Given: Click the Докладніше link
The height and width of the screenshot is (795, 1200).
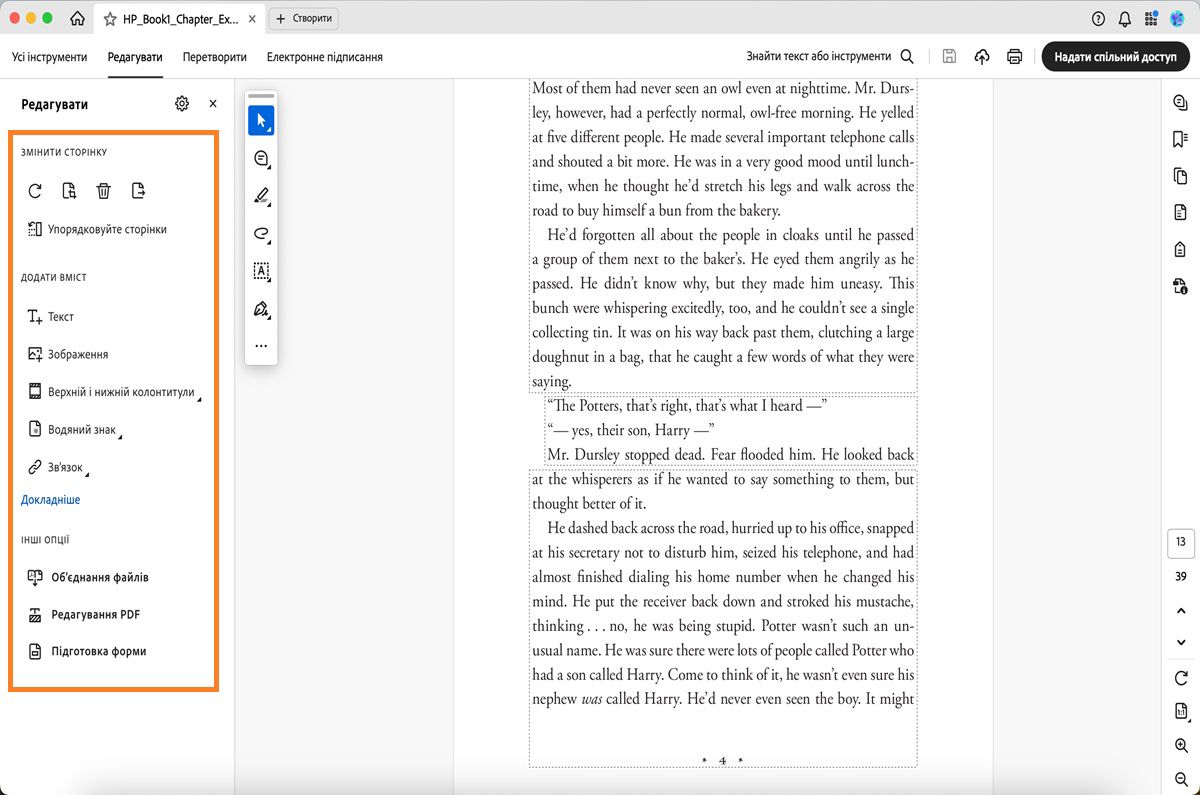Looking at the screenshot, I should pos(51,500).
